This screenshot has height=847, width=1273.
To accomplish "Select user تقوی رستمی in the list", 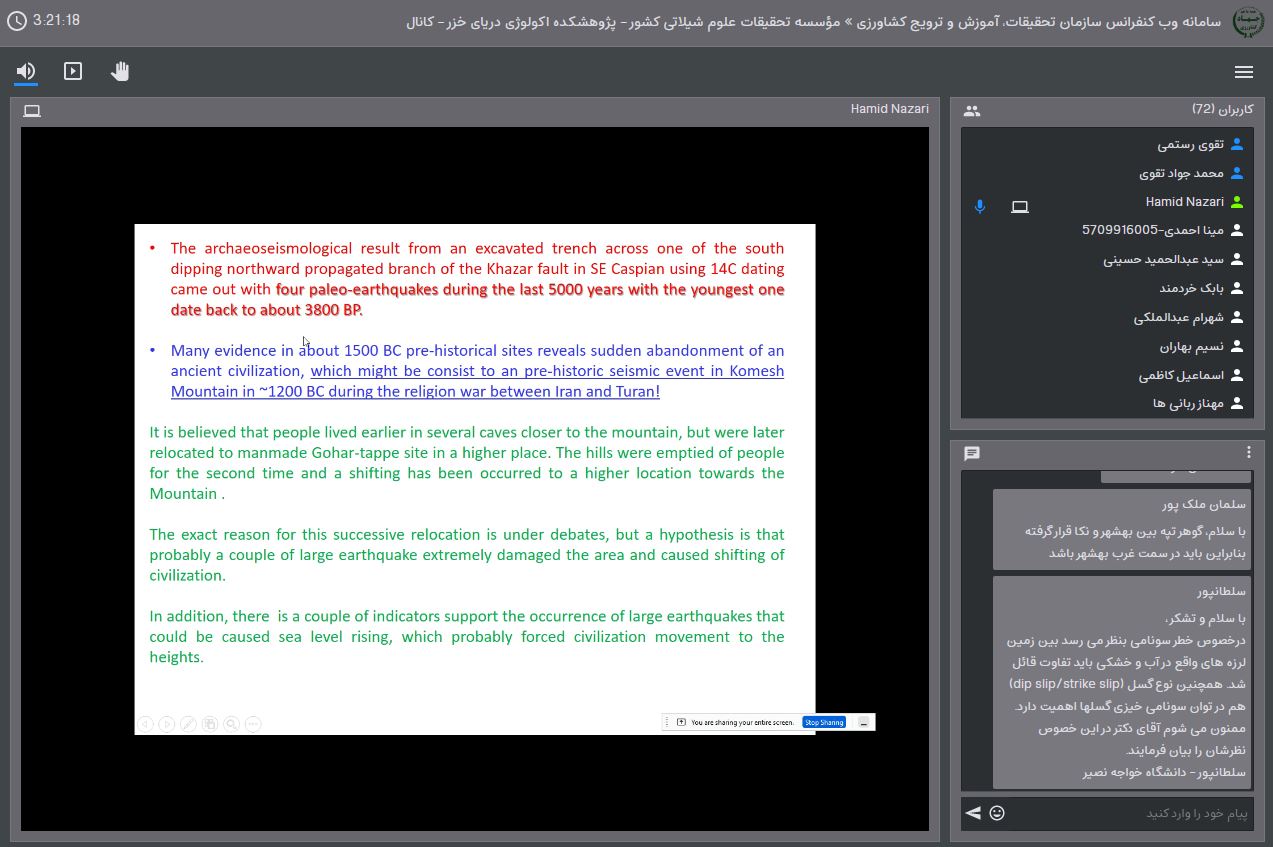I will tap(1108, 144).
